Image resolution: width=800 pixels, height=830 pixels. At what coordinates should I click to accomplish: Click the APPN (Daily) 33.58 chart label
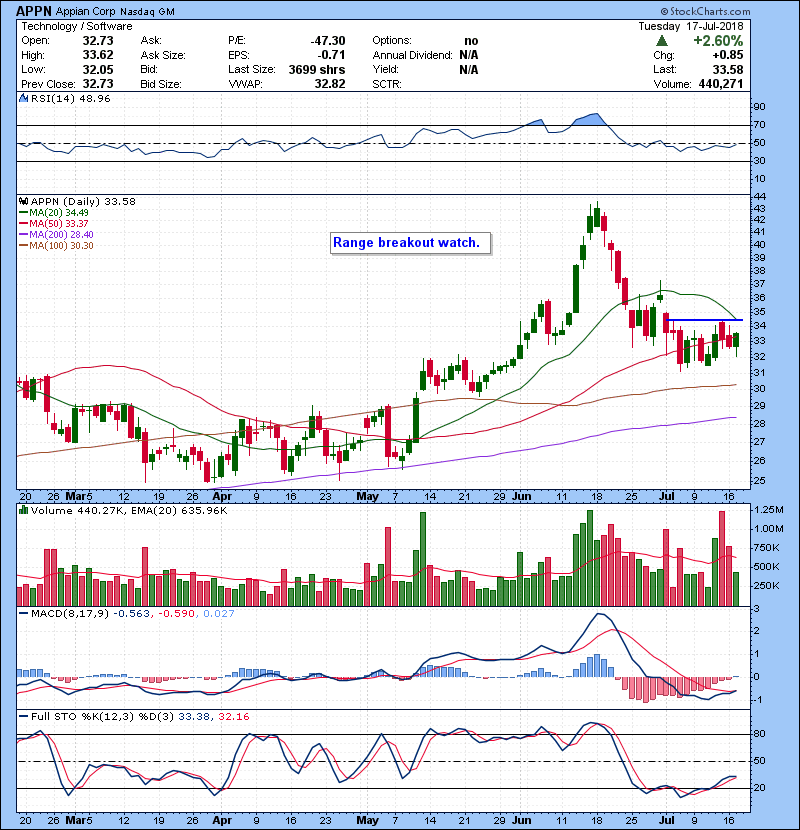pyautogui.click(x=83, y=202)
